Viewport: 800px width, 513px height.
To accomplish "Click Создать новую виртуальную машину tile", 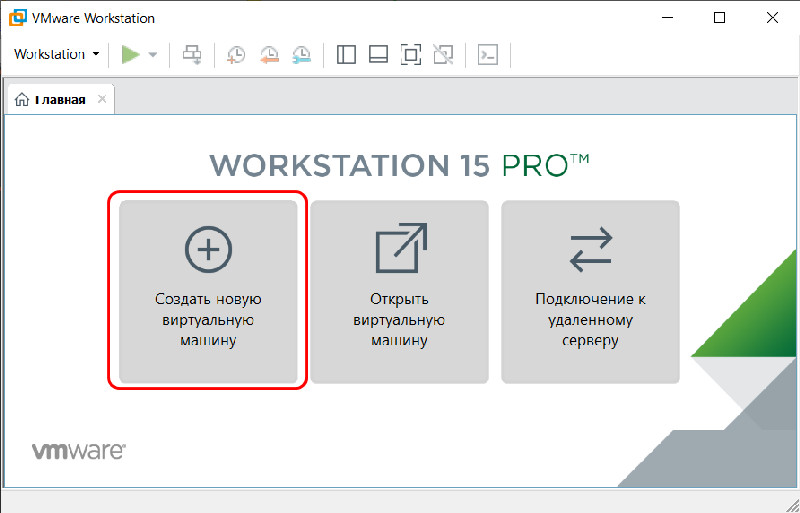I will point(208,291).
